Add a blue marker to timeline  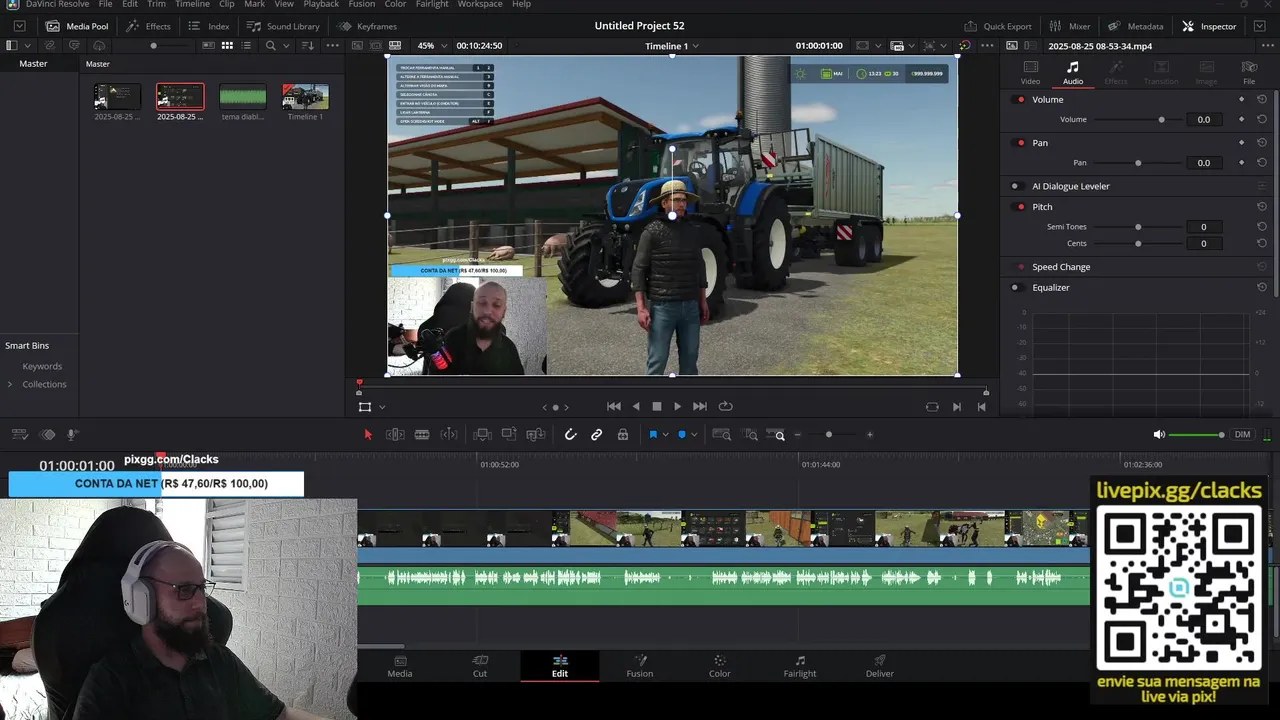tap(682, 434)
